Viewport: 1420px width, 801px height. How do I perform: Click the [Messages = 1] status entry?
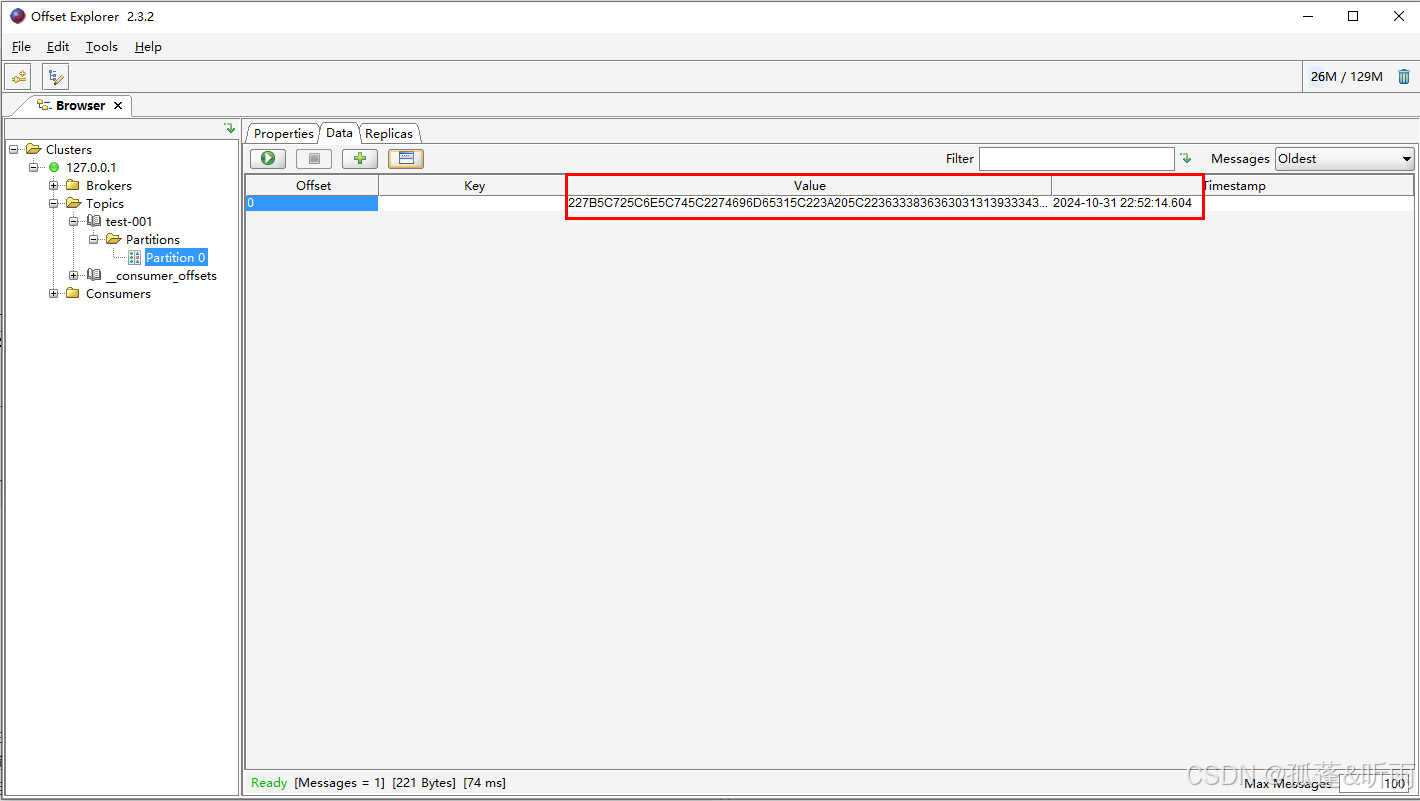tap(339, 783)
